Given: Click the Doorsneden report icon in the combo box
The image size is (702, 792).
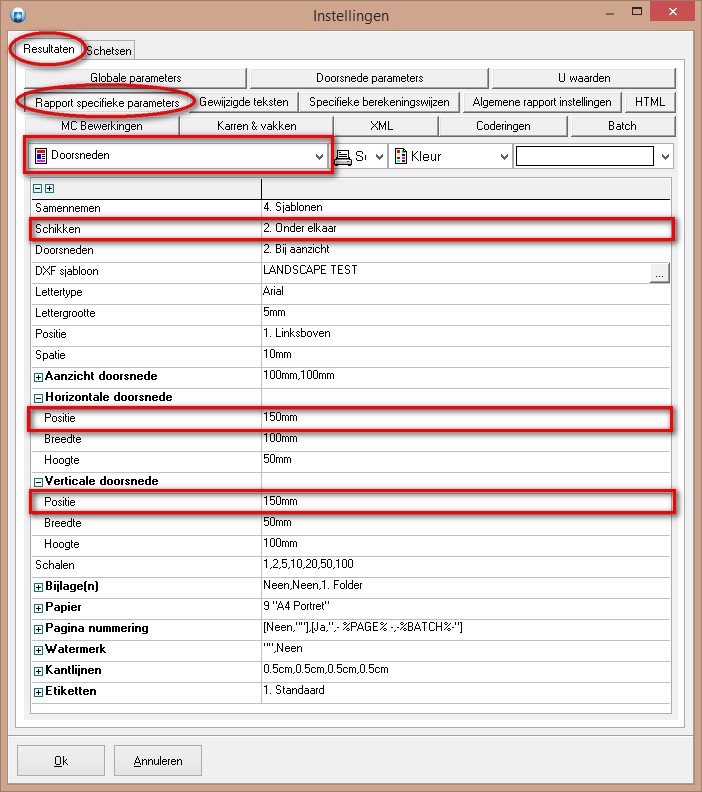Looking at the screenshot, I should click(x=41, y=156).
